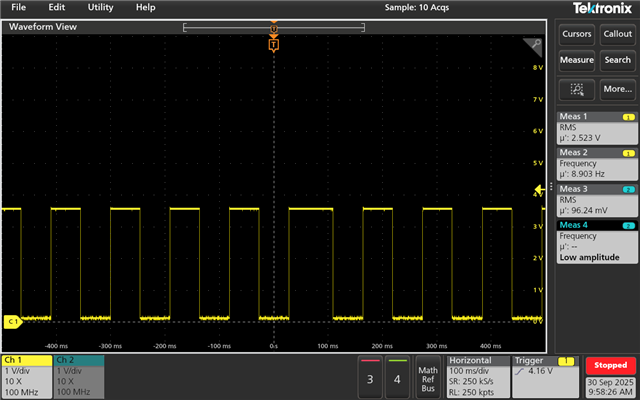Click the yellow 1 source tag in Trigger badge
This screenshot has height=400, width=640.
tap(566, 361)
